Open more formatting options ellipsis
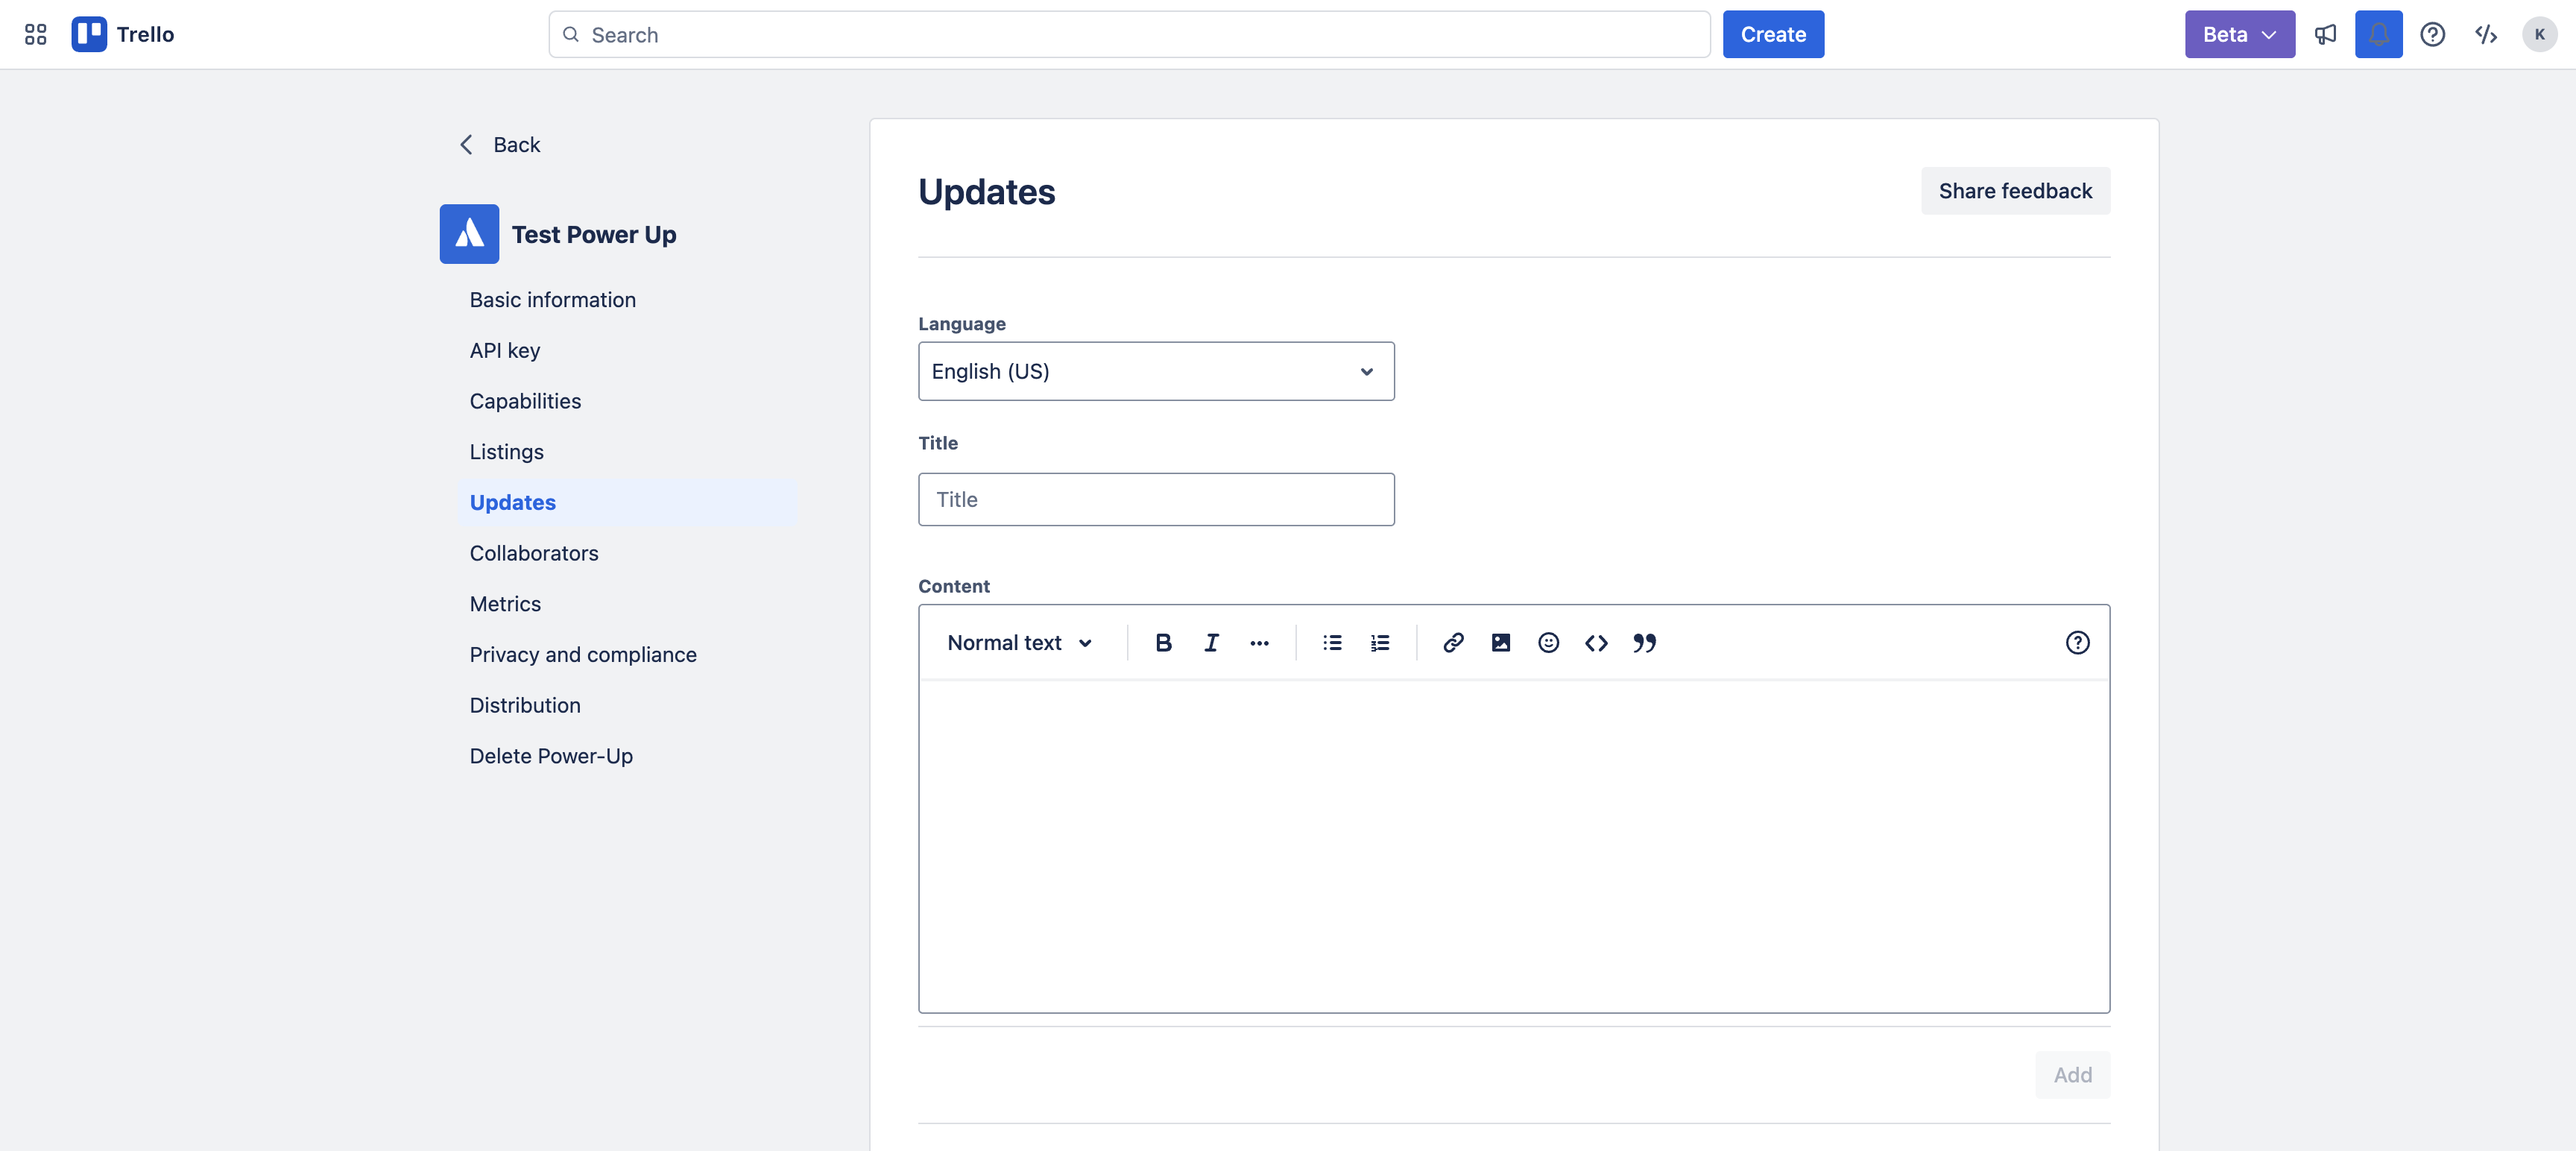The image size is (2576, 1151). (x=1259, y=643)
